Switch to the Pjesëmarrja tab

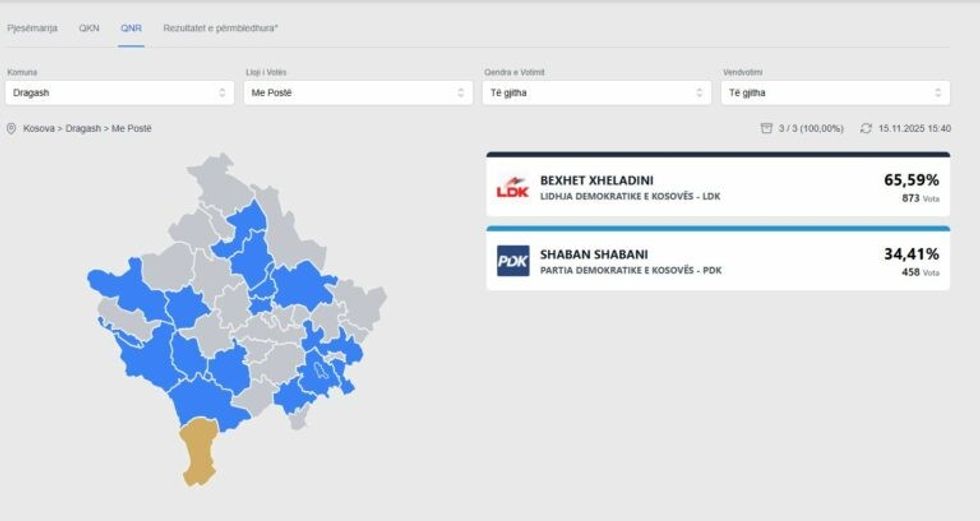(x=32, y=29)
